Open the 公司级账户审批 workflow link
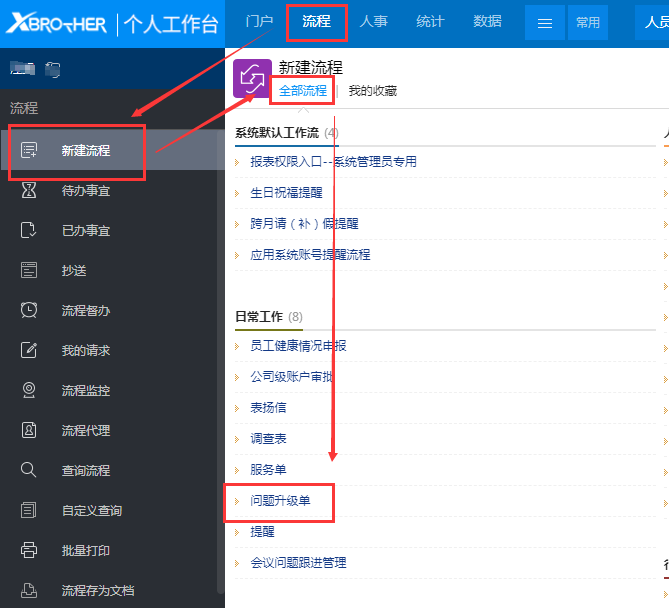Screen dimensions: 669x608 292,377
